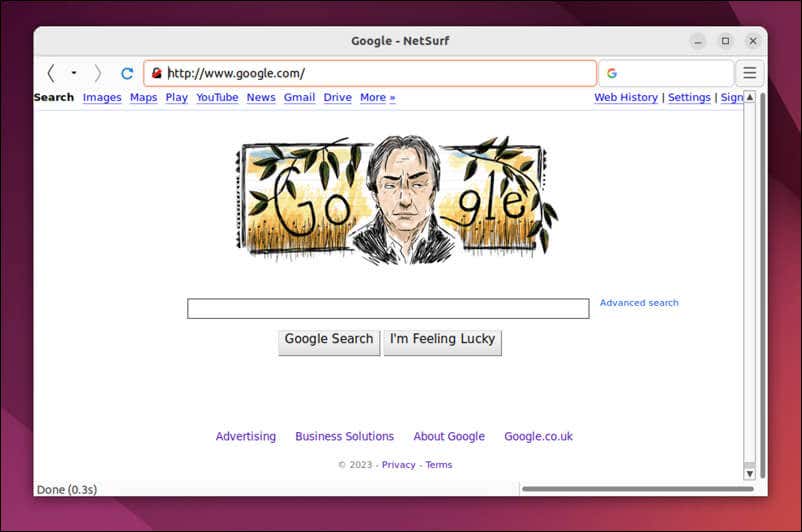802x532 pixels.
Task: Open the Settings link
Action: [689, 97]
